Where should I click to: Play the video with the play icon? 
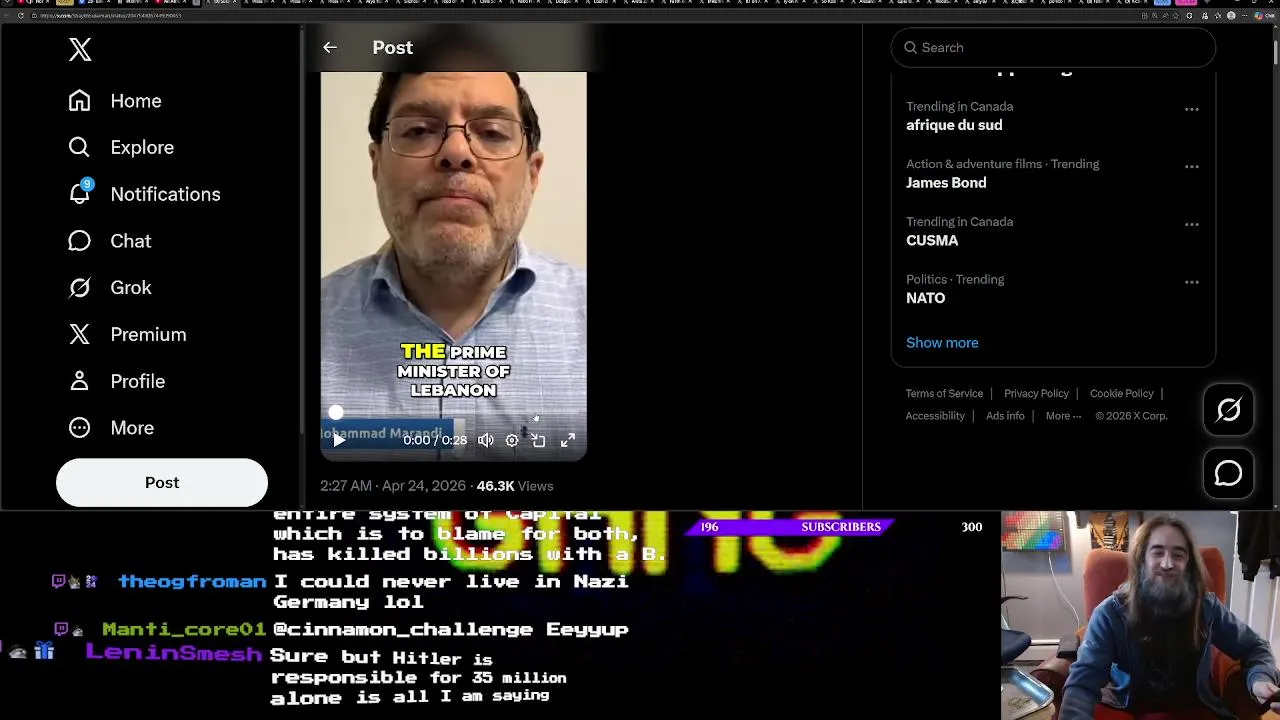tap(339, 440)
